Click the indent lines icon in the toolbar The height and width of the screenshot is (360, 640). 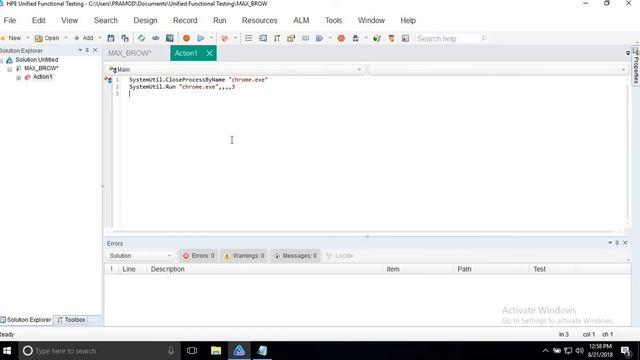point(263,38)
